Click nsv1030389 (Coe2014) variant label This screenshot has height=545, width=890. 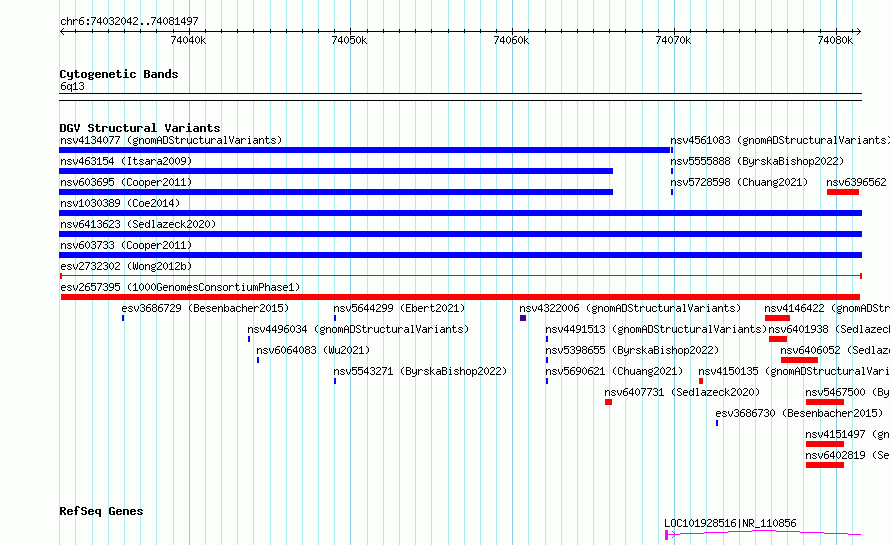pos(120,203)
